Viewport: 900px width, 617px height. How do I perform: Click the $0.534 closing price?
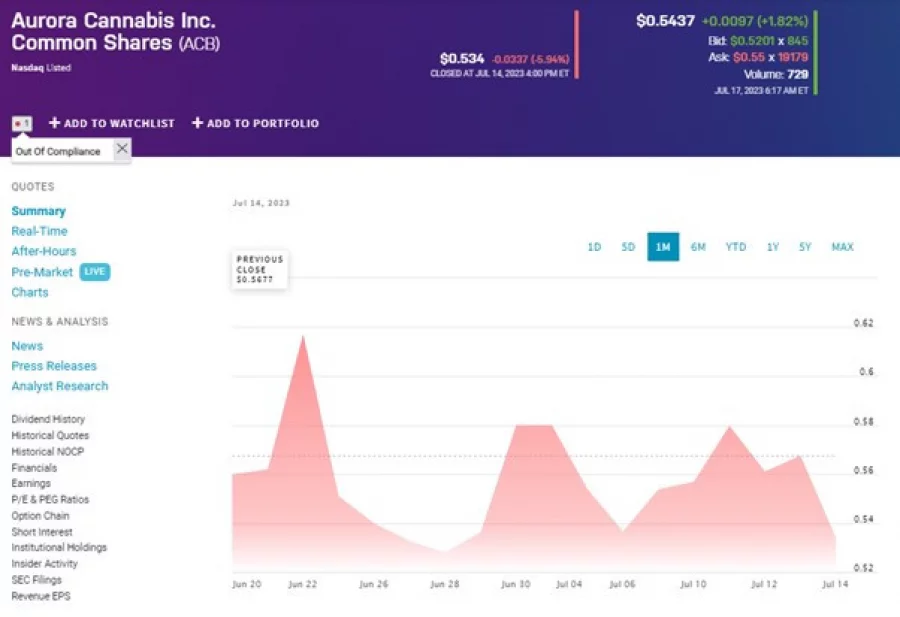coord(462,59)
